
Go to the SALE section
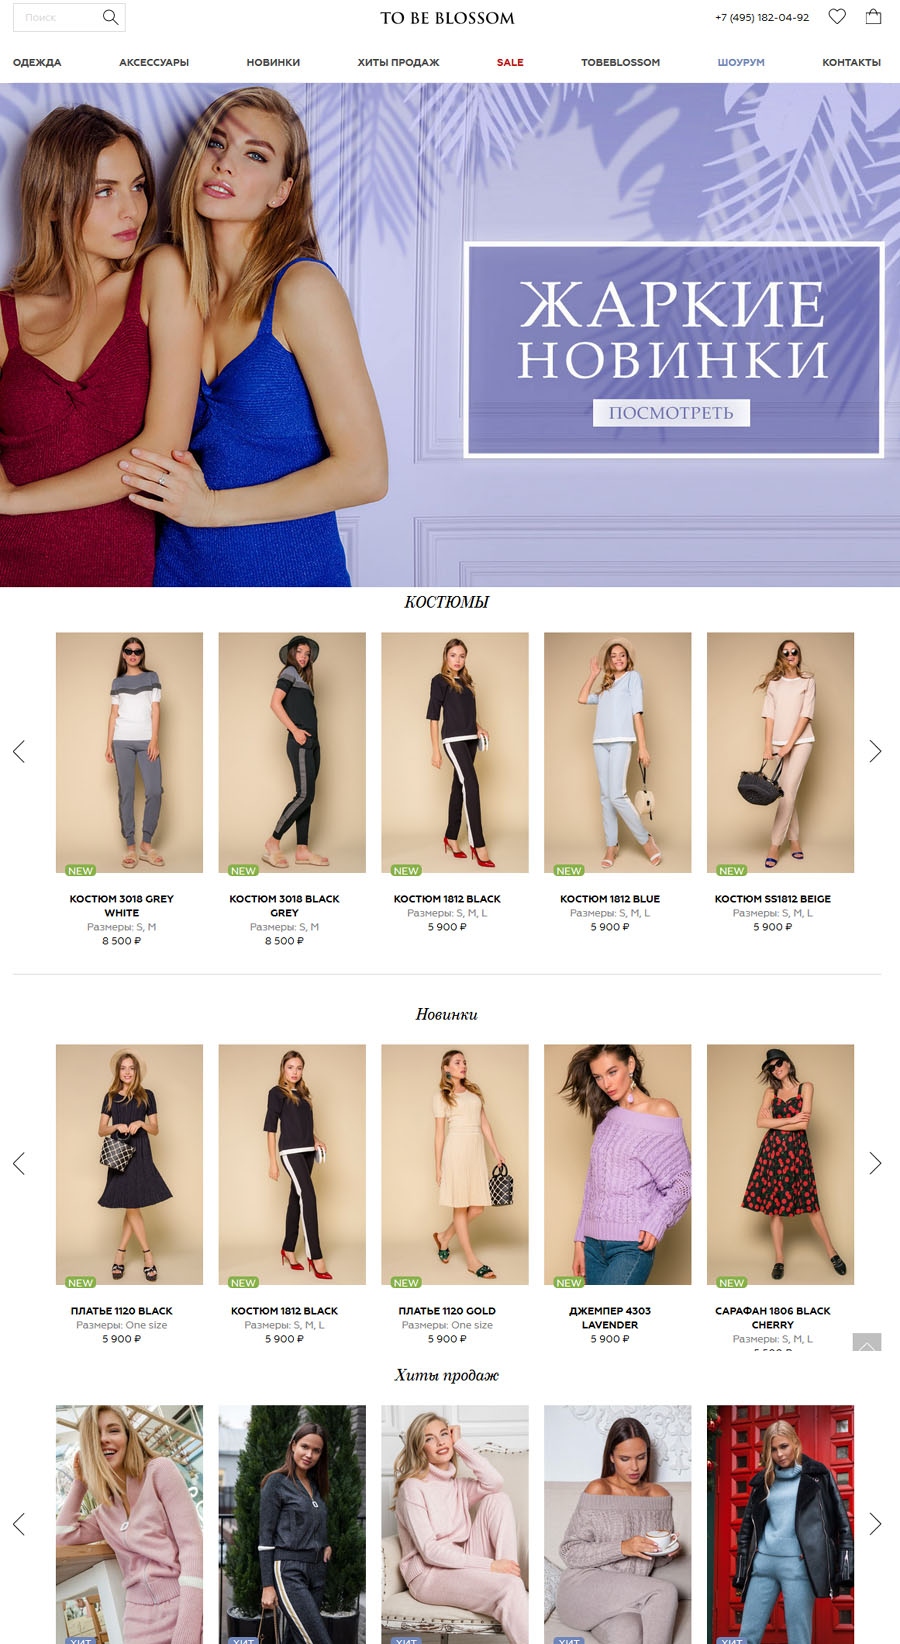(510, 62)
